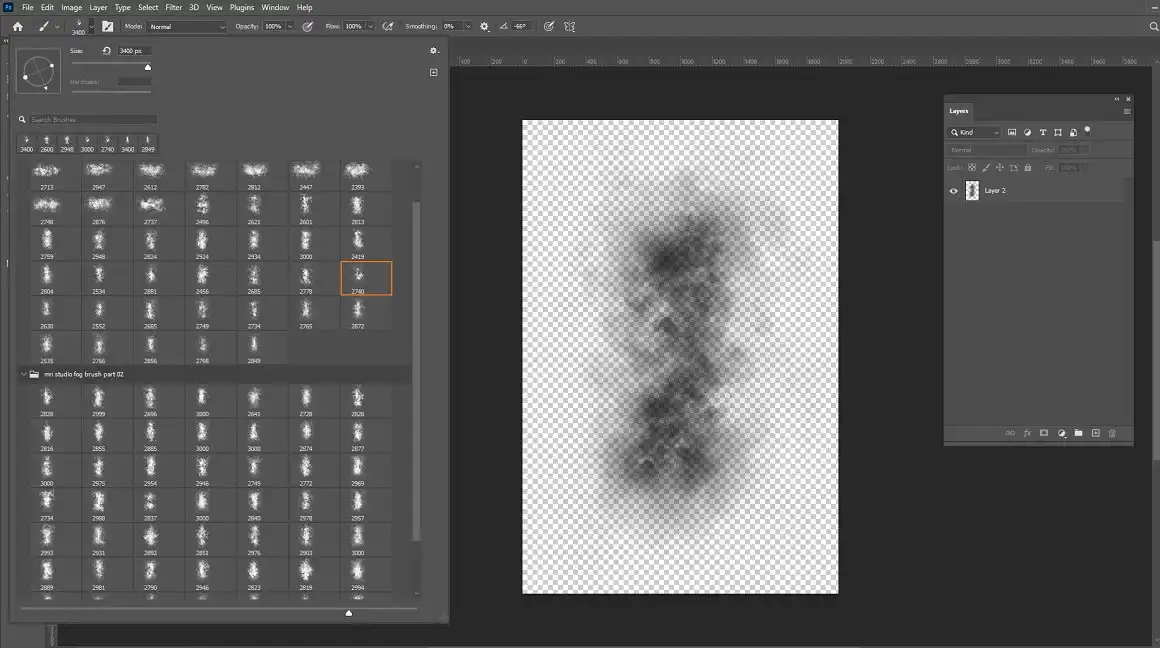The height and width of the screenshot is (648, 1160).
Task: Open brush picker gear settings menu
Action: (434, 51)
